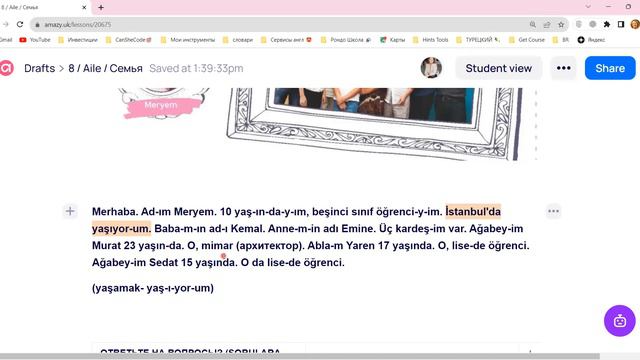
Task: Open the Hints Tools bookmark folder
Action: [x=431, y=40]
